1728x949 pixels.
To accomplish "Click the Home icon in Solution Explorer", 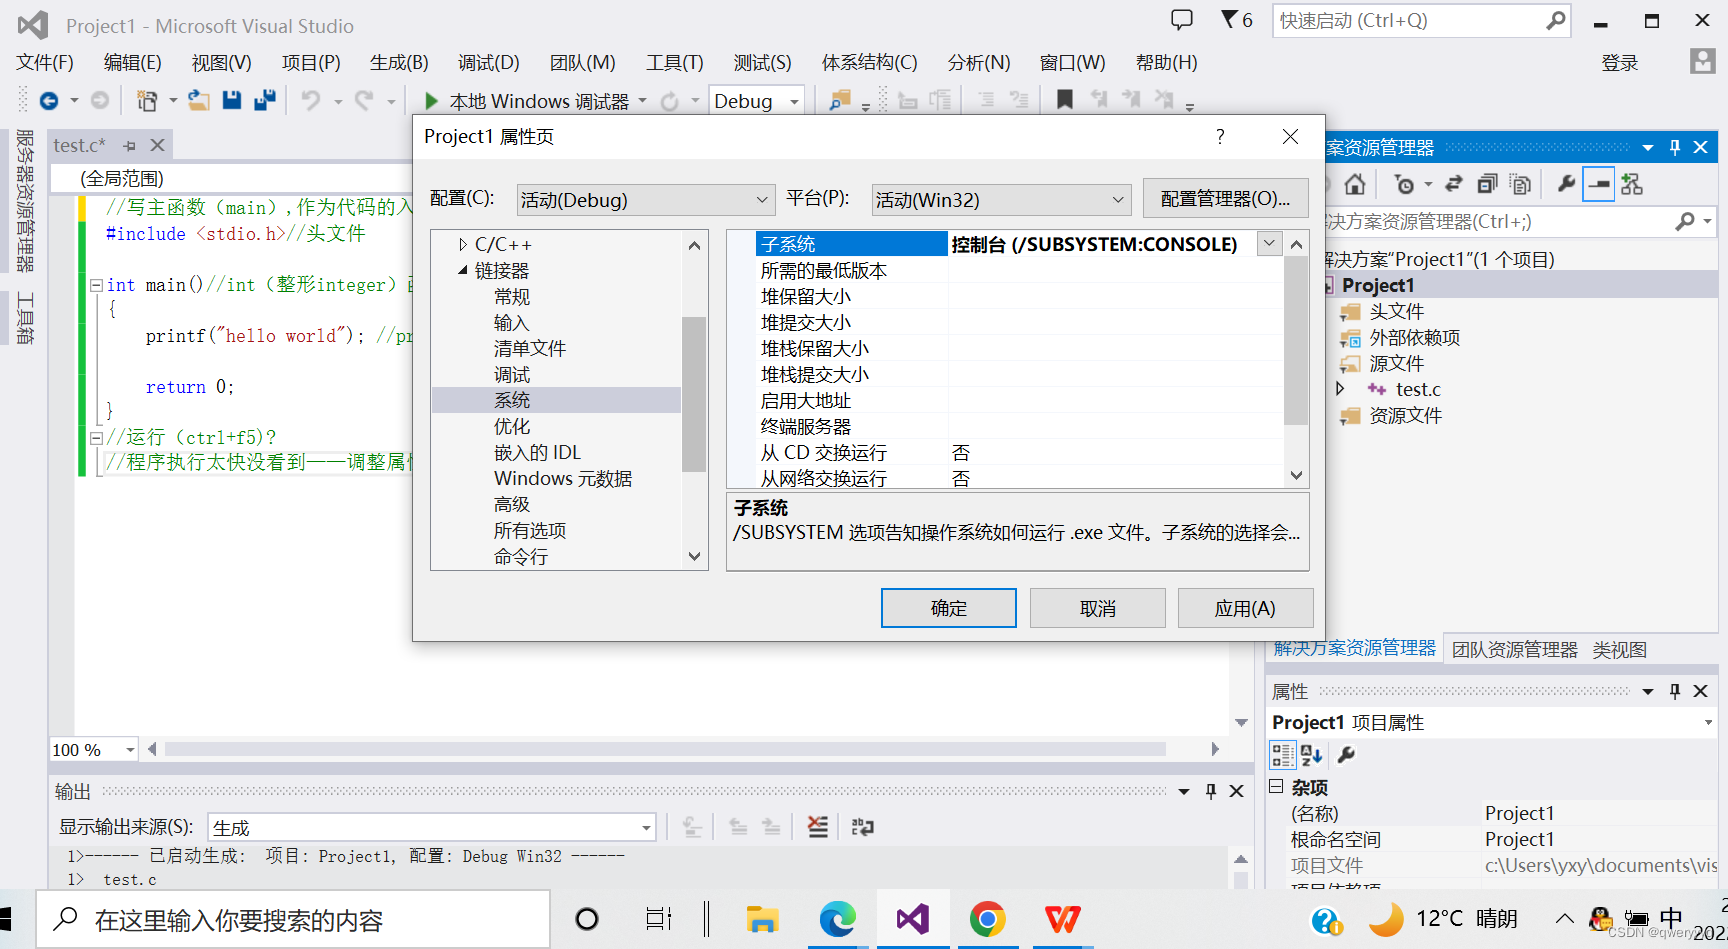I will [x=1355, y=184].
